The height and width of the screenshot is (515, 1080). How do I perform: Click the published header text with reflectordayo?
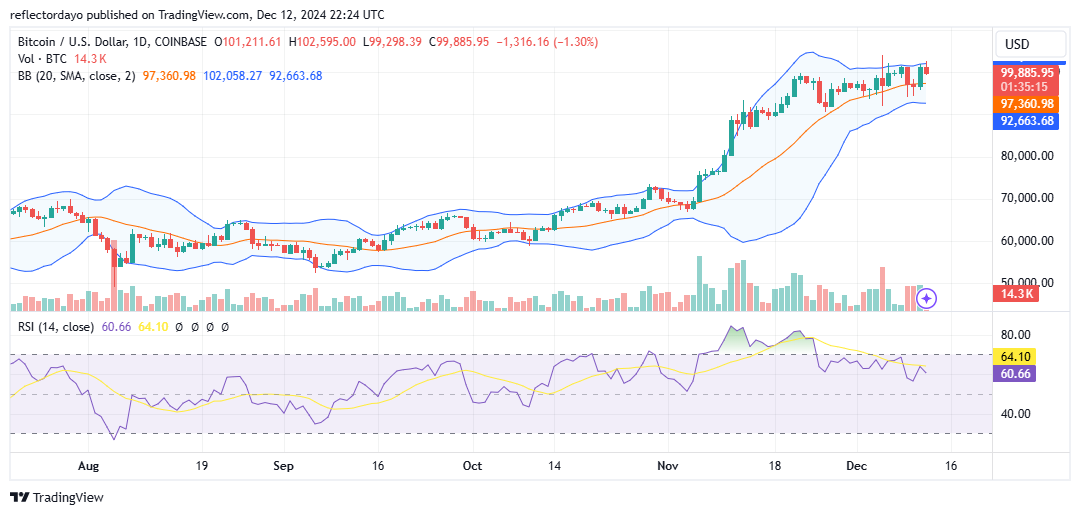point(198,14)
